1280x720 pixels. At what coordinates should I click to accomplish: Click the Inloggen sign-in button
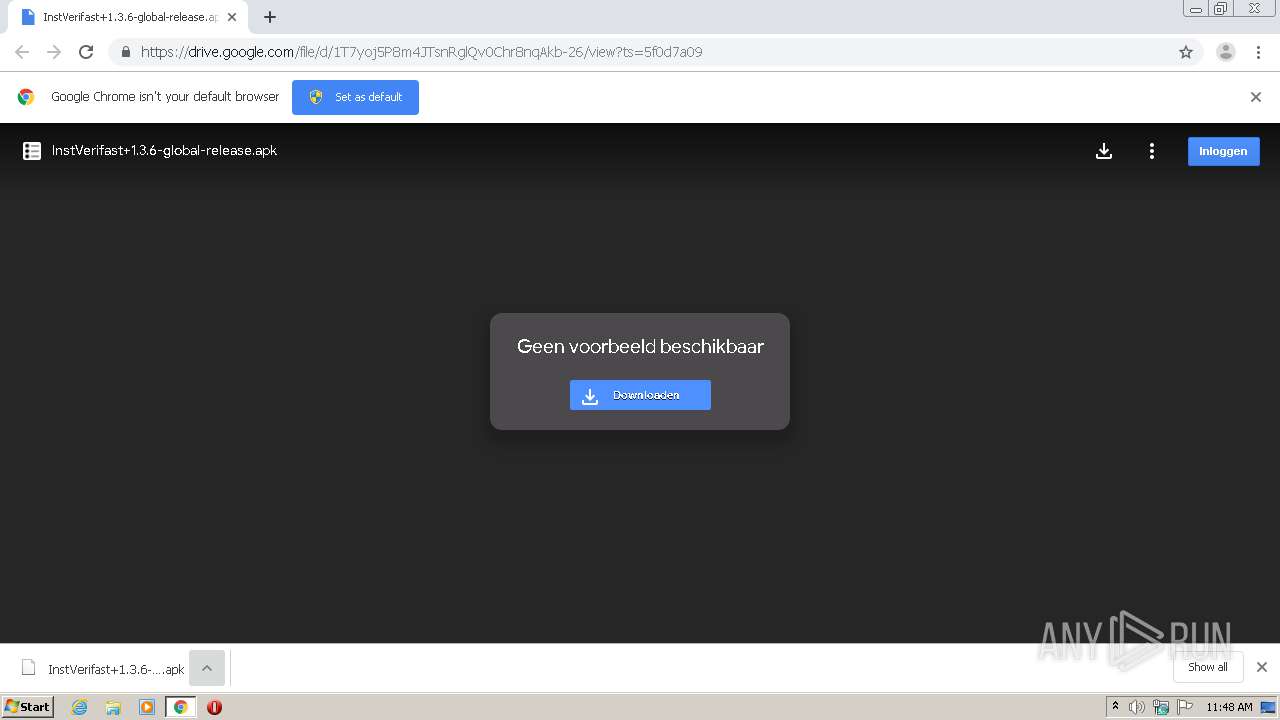[1223, 151]
